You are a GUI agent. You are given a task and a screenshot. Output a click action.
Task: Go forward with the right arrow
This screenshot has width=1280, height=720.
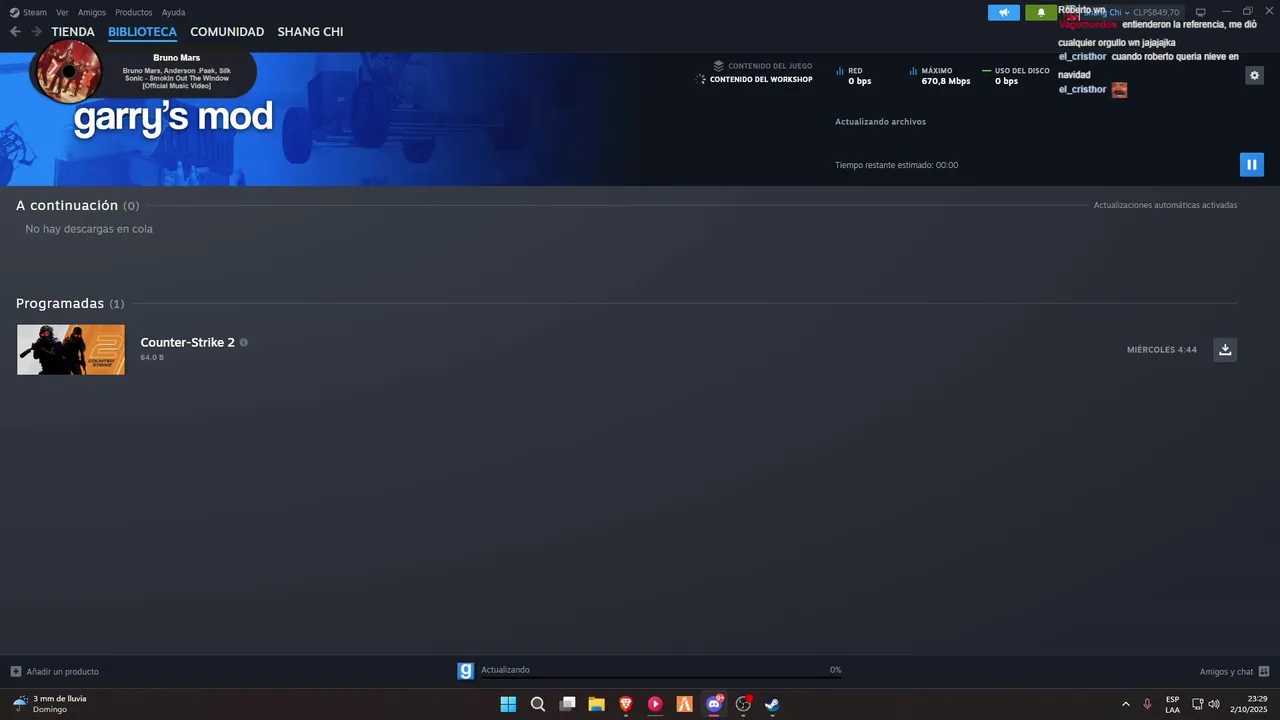point(36,32)
